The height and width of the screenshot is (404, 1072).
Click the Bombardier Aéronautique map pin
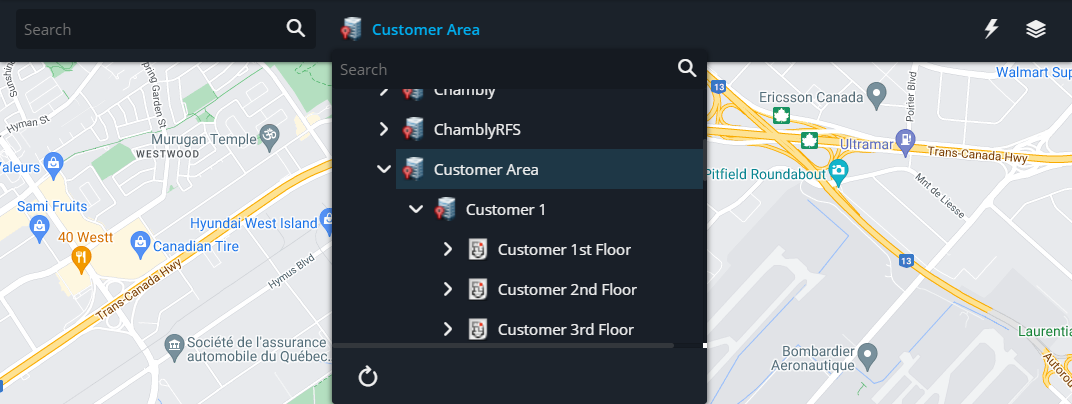click(x=868, y=356)
